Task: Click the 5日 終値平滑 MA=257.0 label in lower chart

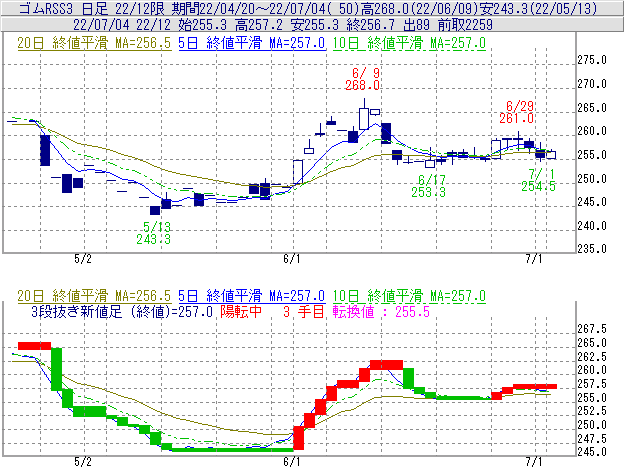Action: (x=252, y=296)
